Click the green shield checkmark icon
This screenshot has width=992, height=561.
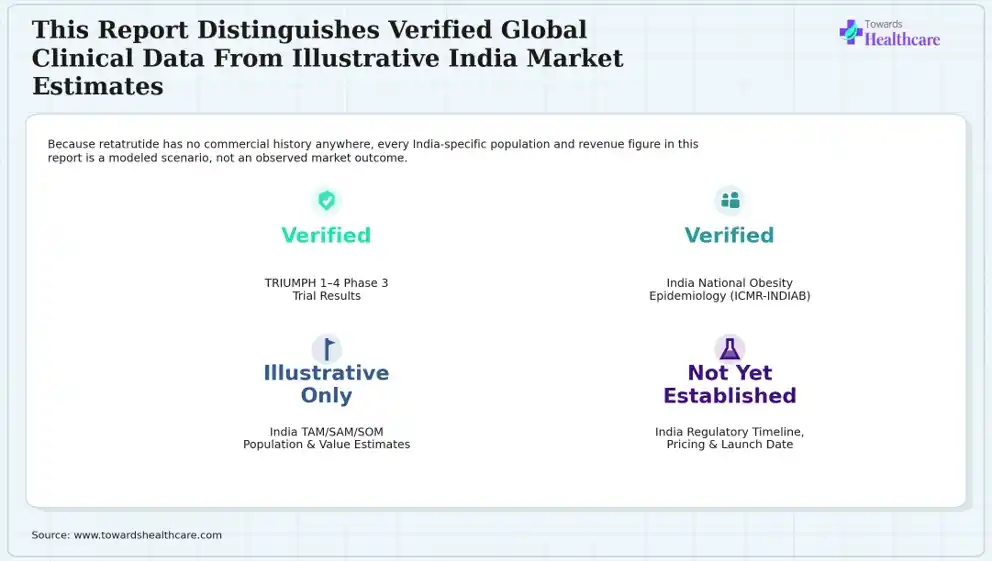click(326, 200)
